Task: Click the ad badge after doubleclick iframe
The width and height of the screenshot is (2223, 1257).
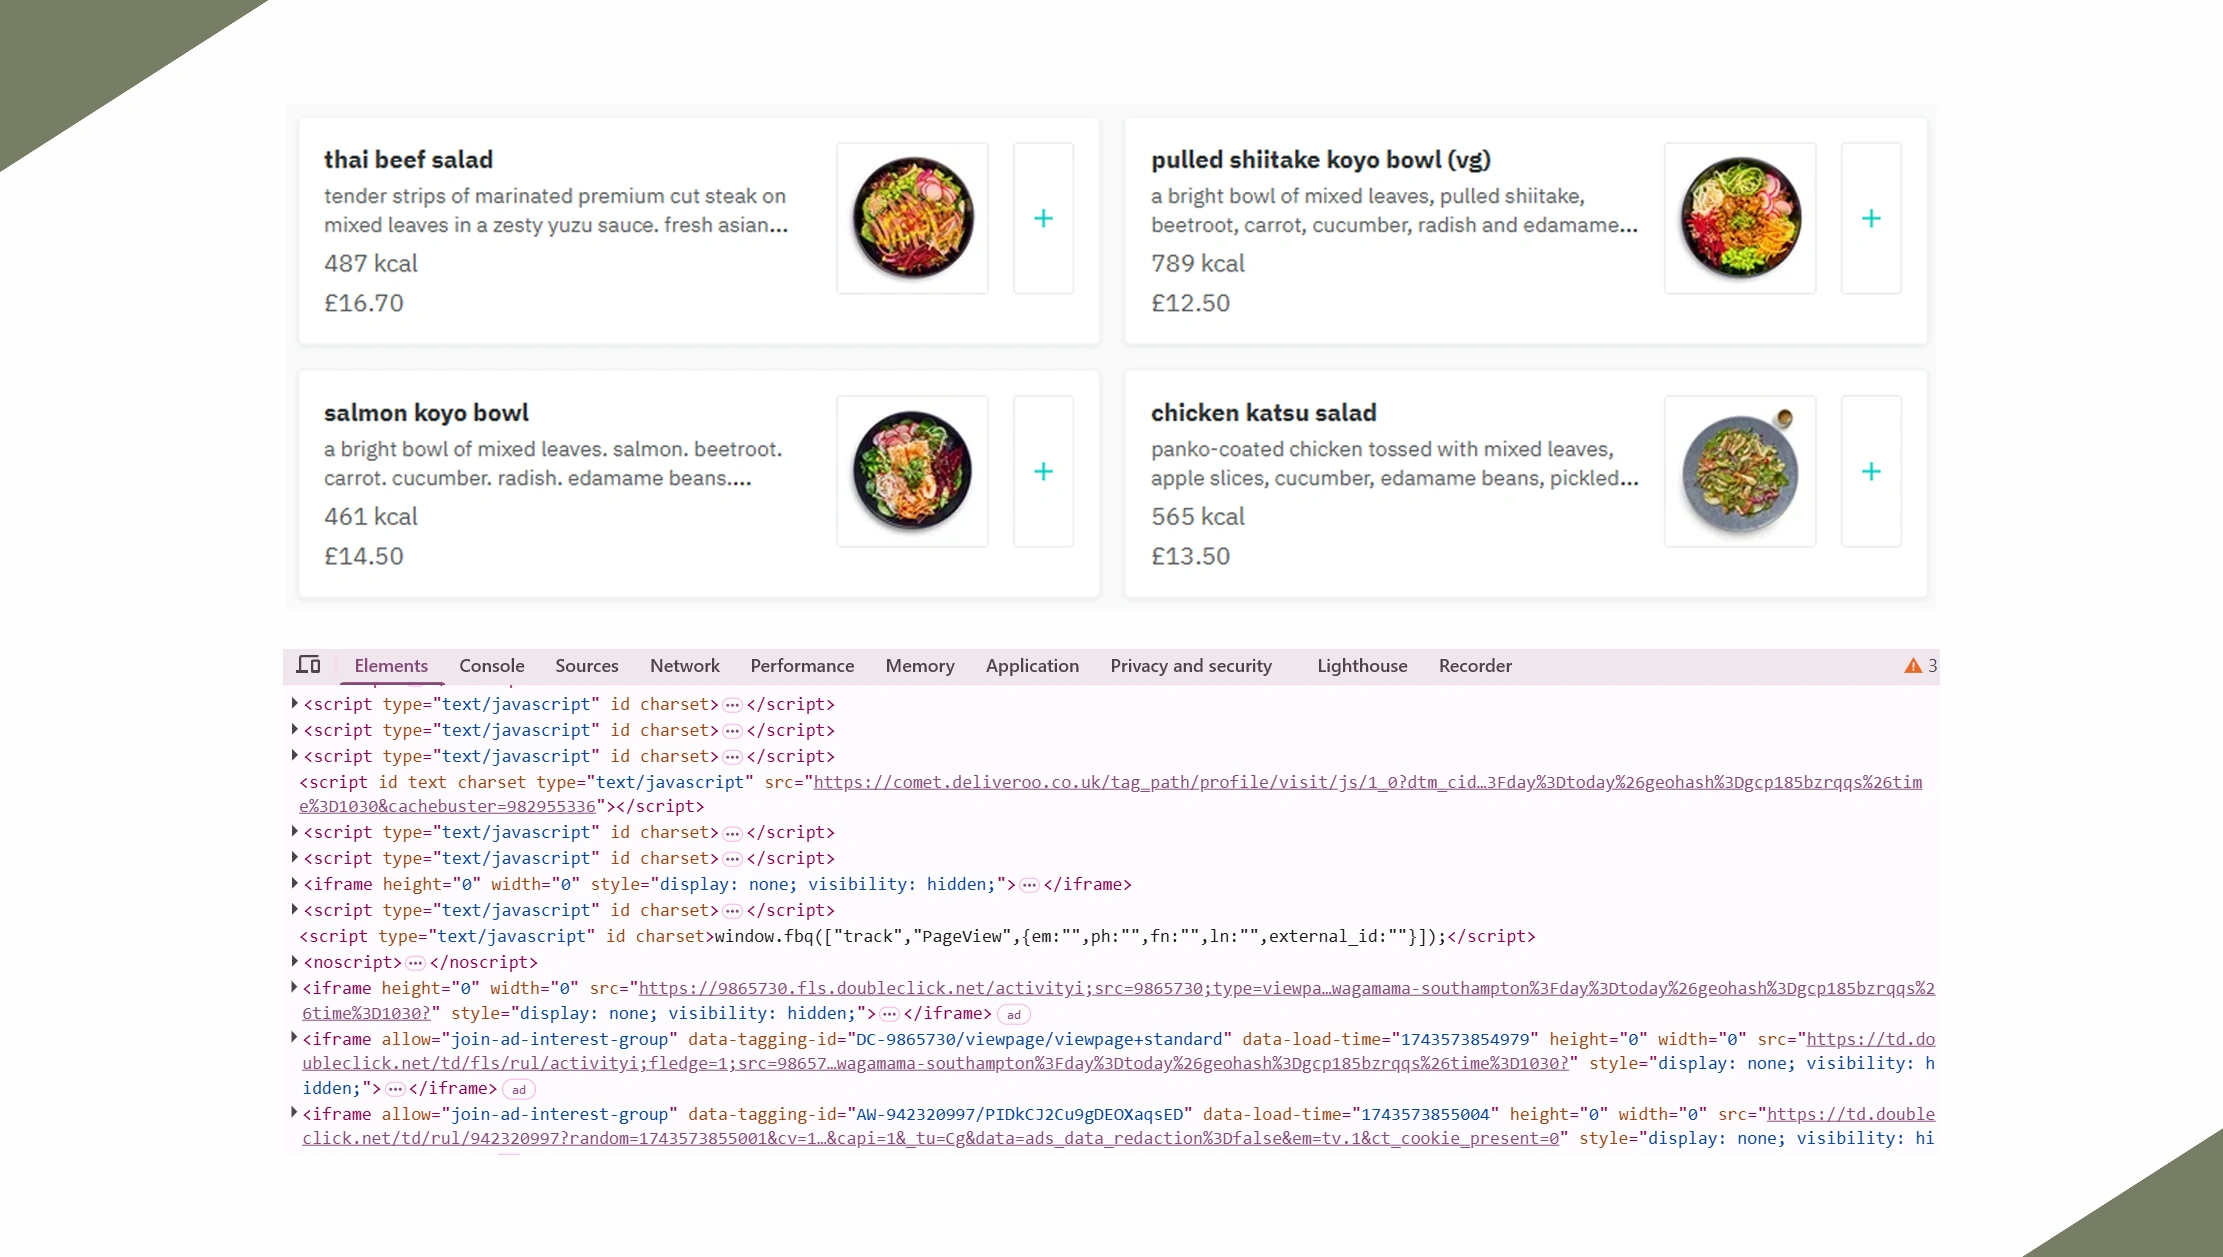Action: click(1014, 1014)
